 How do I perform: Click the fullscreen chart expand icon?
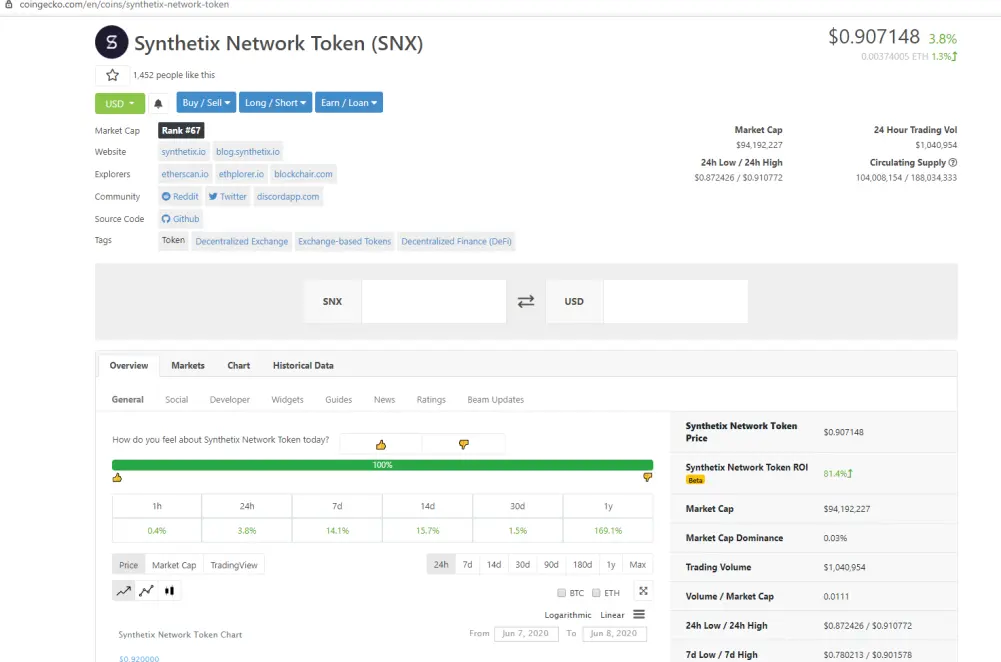point(644,591)
